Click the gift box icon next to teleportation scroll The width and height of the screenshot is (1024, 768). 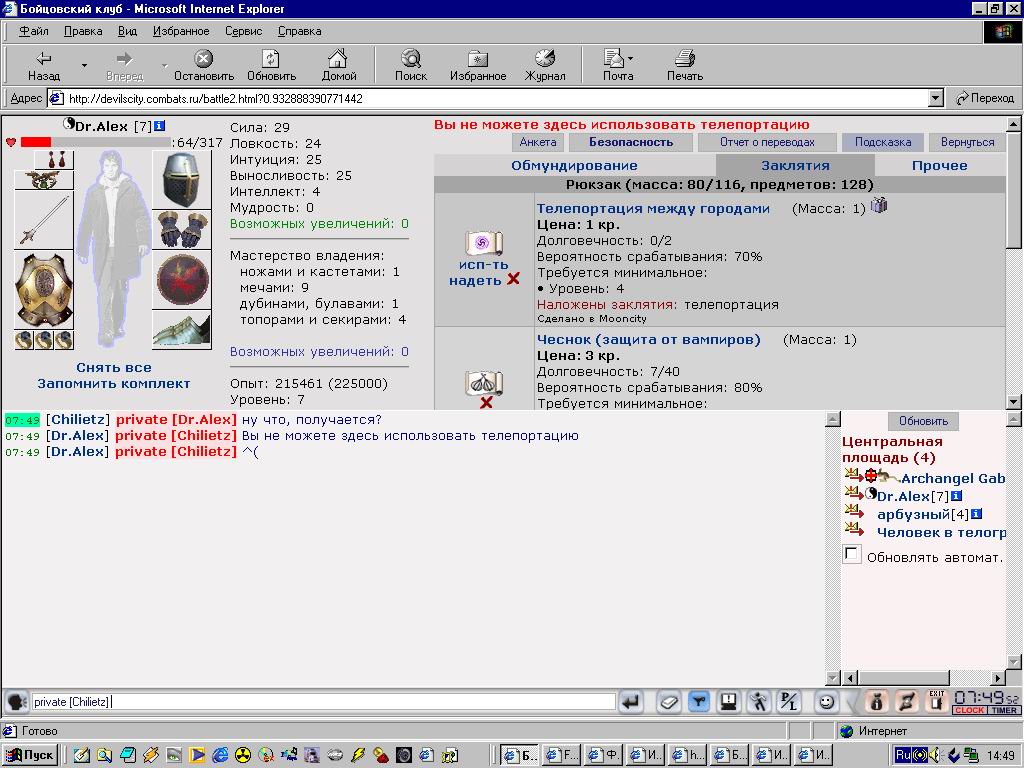click(x=879, y=206)
